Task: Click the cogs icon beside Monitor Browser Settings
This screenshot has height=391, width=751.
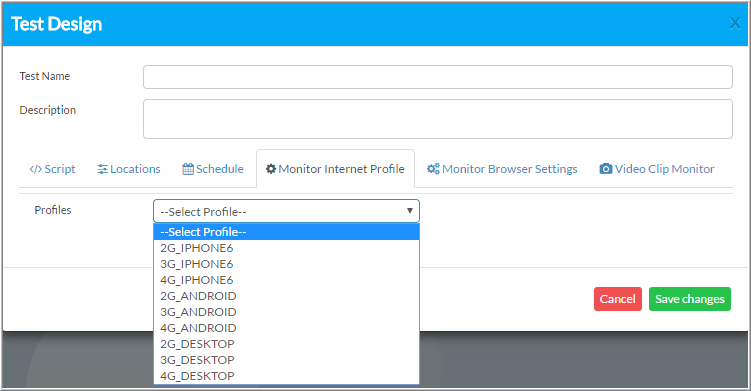Action: (x=433, y=169)
